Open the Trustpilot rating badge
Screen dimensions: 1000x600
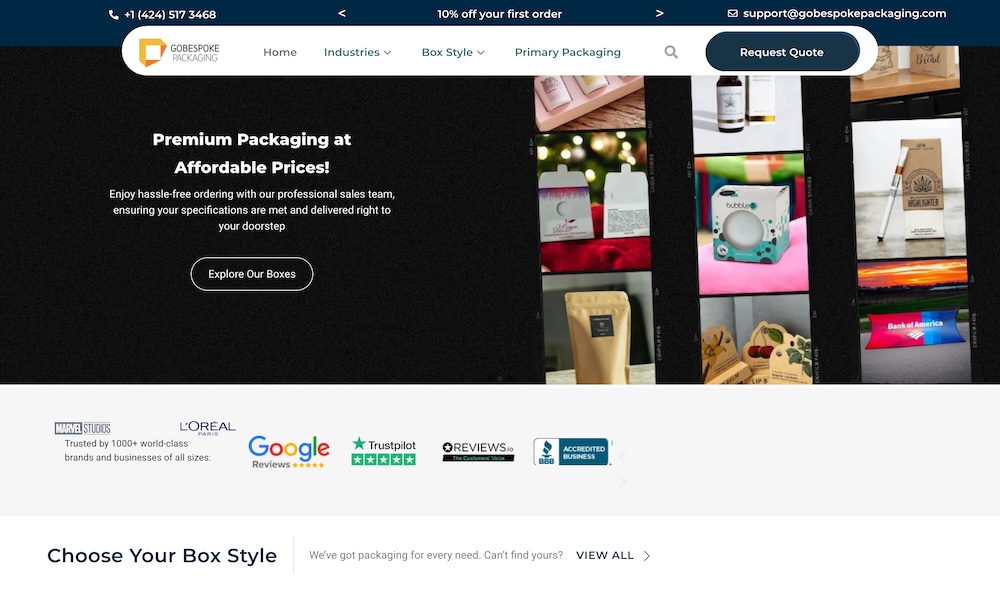(383, 452)
